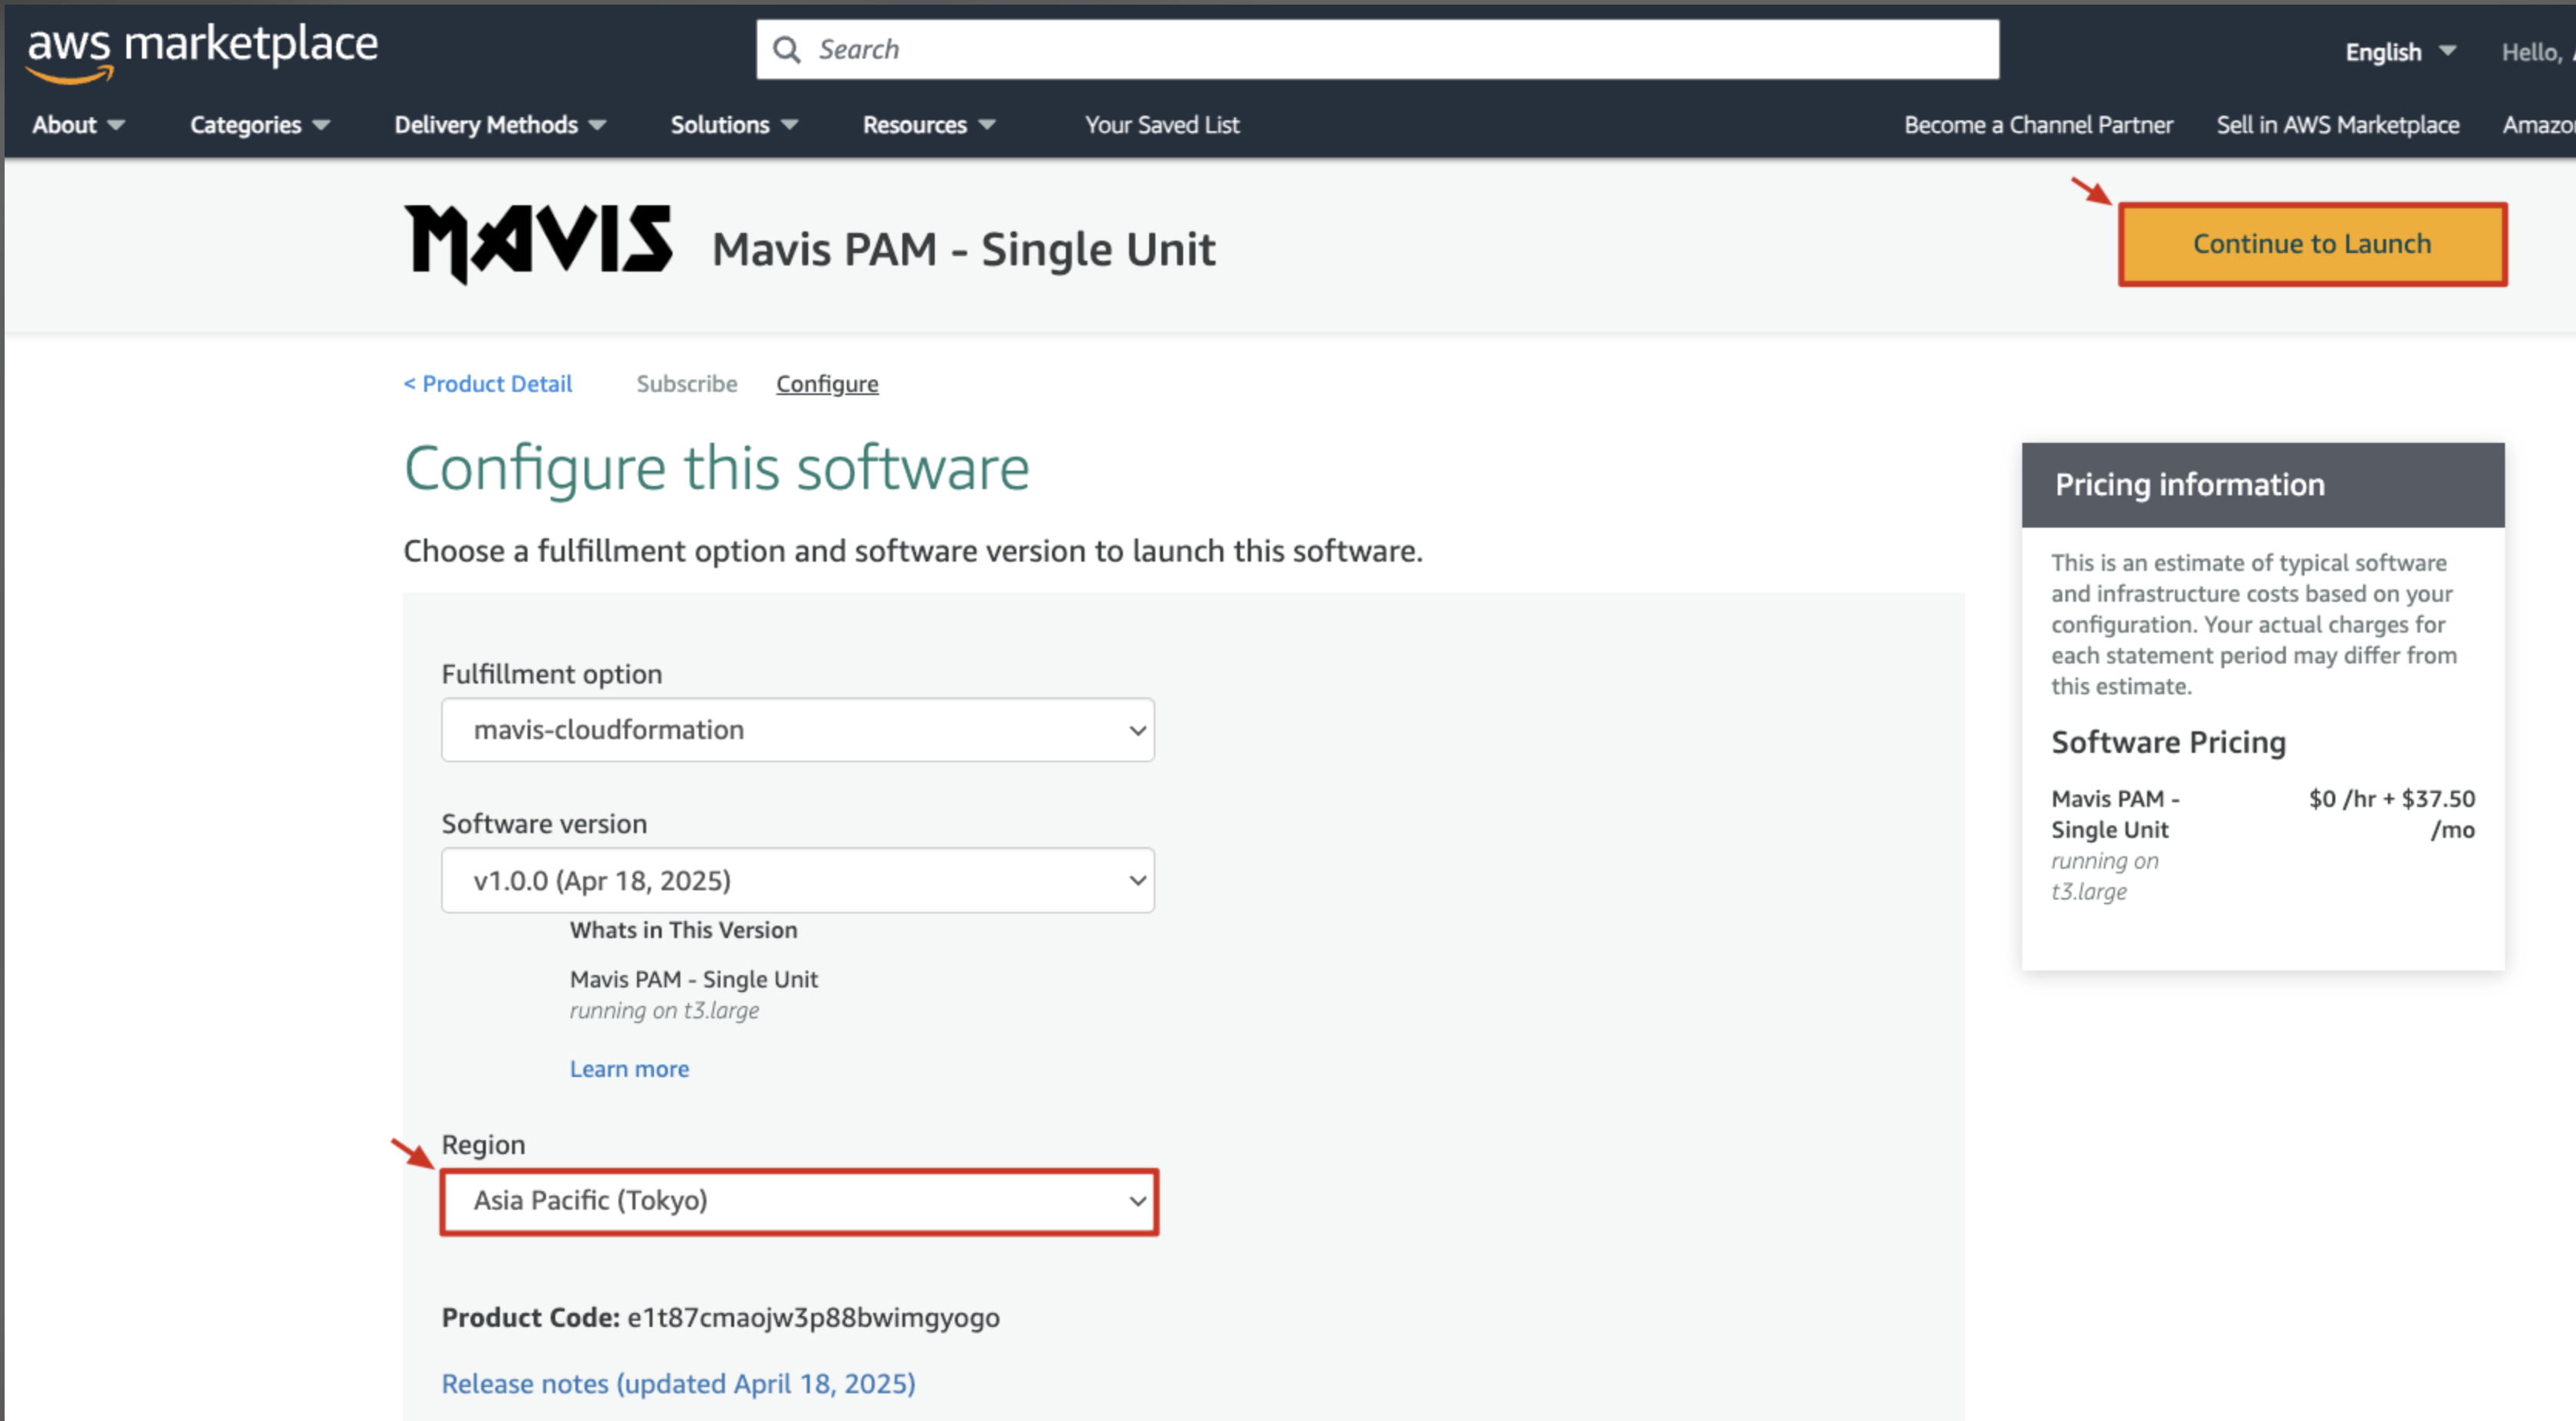This screenshot has width=2576, height=1421.
Task: Open the Software version dropdown
Action: 797,880
